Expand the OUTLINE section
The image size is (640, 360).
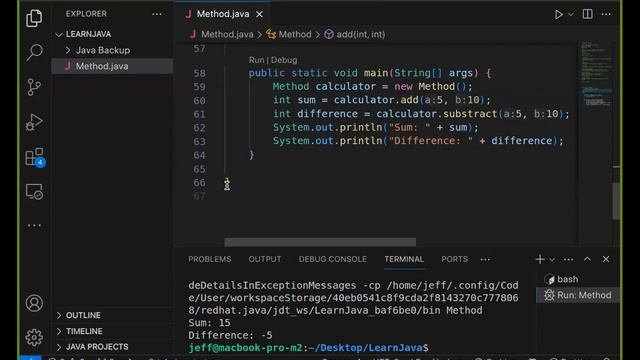(x=113, y=315)
